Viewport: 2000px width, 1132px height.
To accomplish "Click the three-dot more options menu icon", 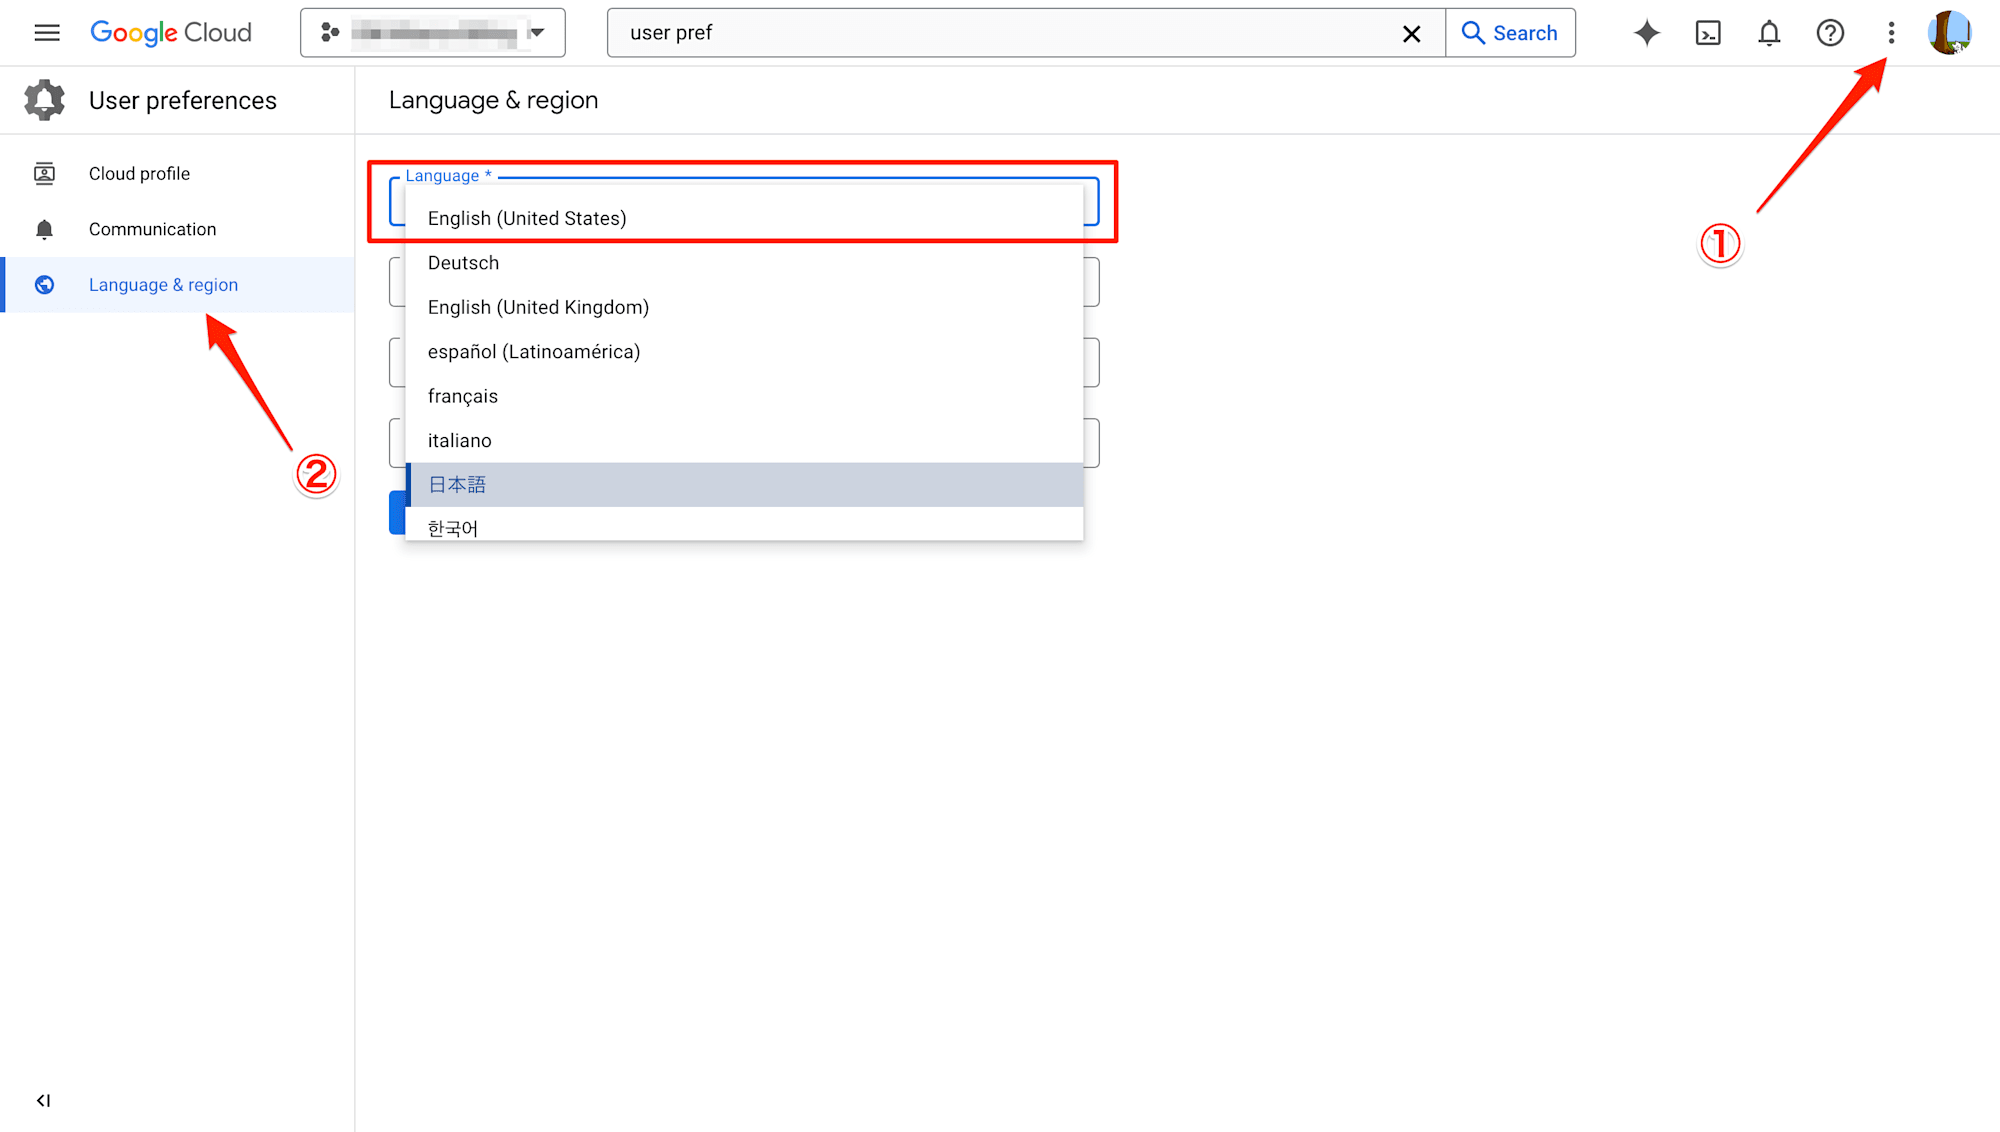I will click(1890, 33).
